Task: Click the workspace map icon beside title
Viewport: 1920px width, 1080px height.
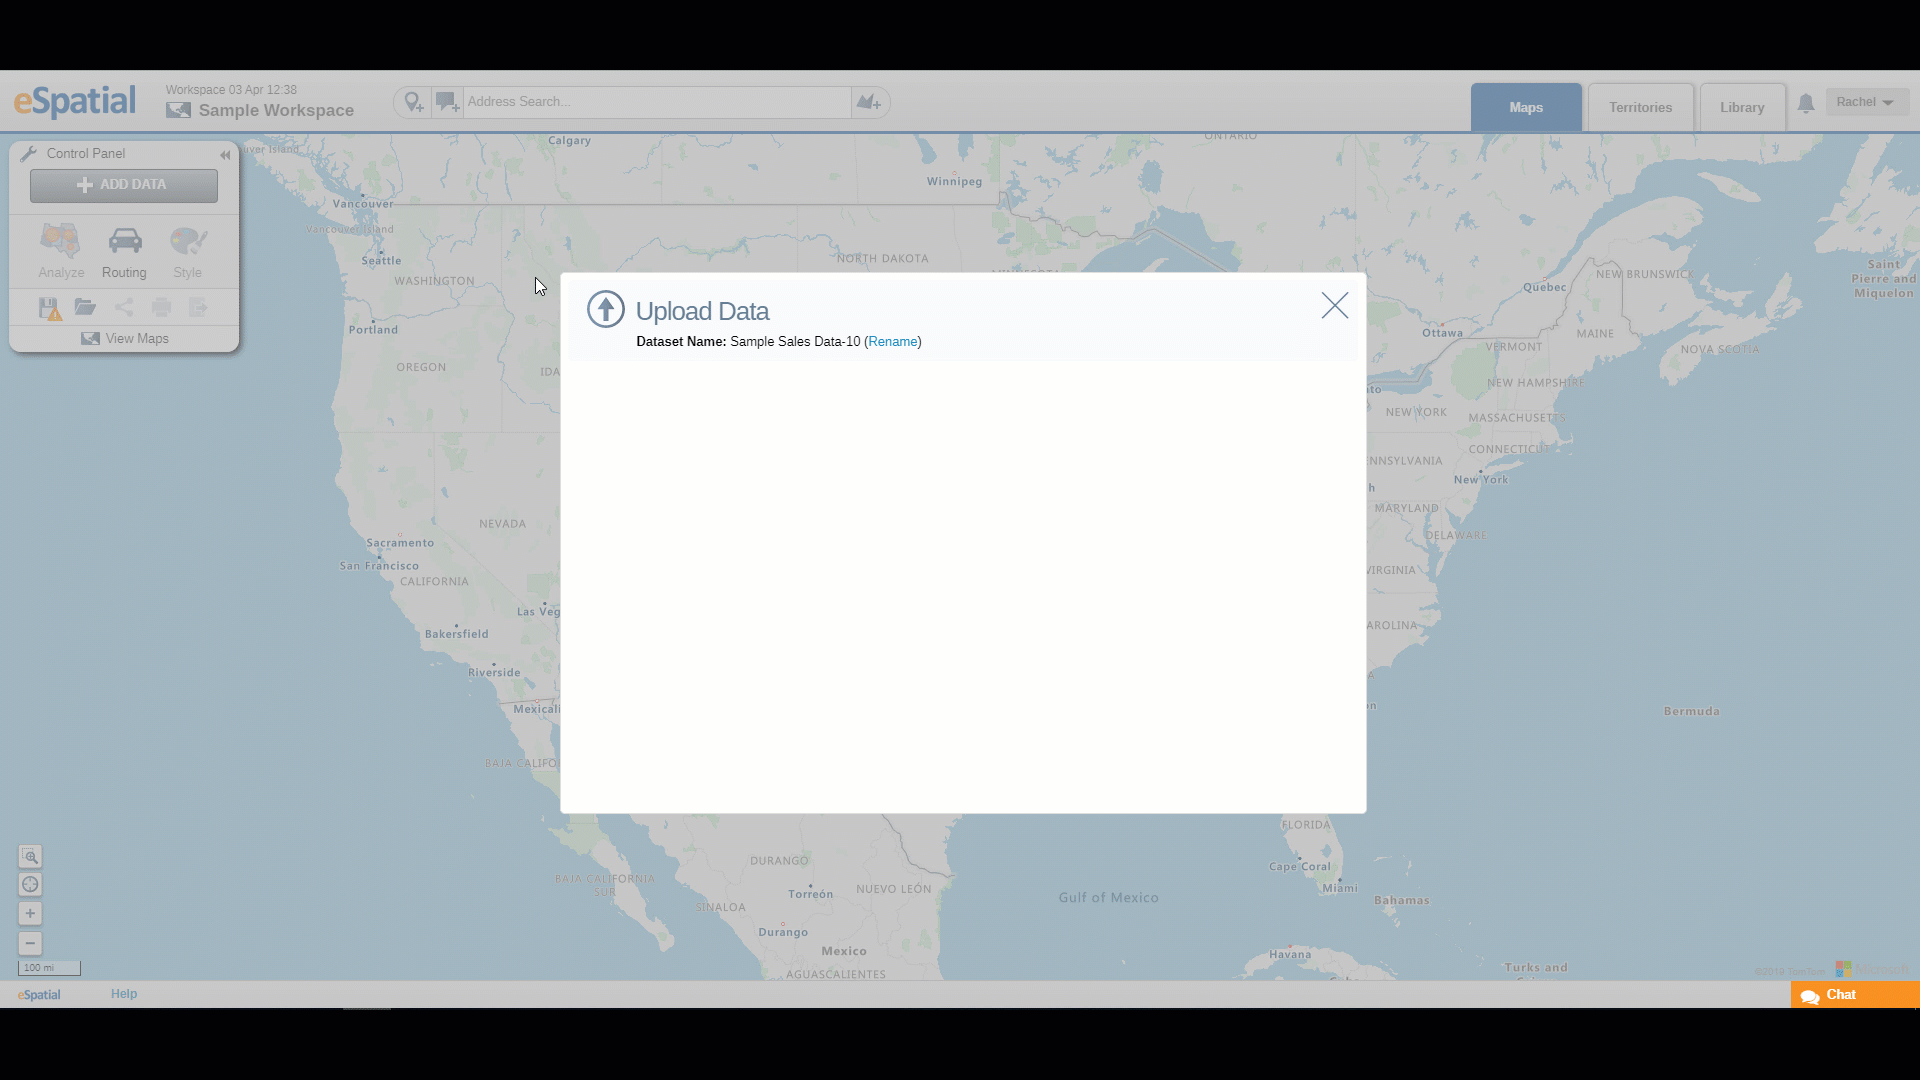Action: 178,110
